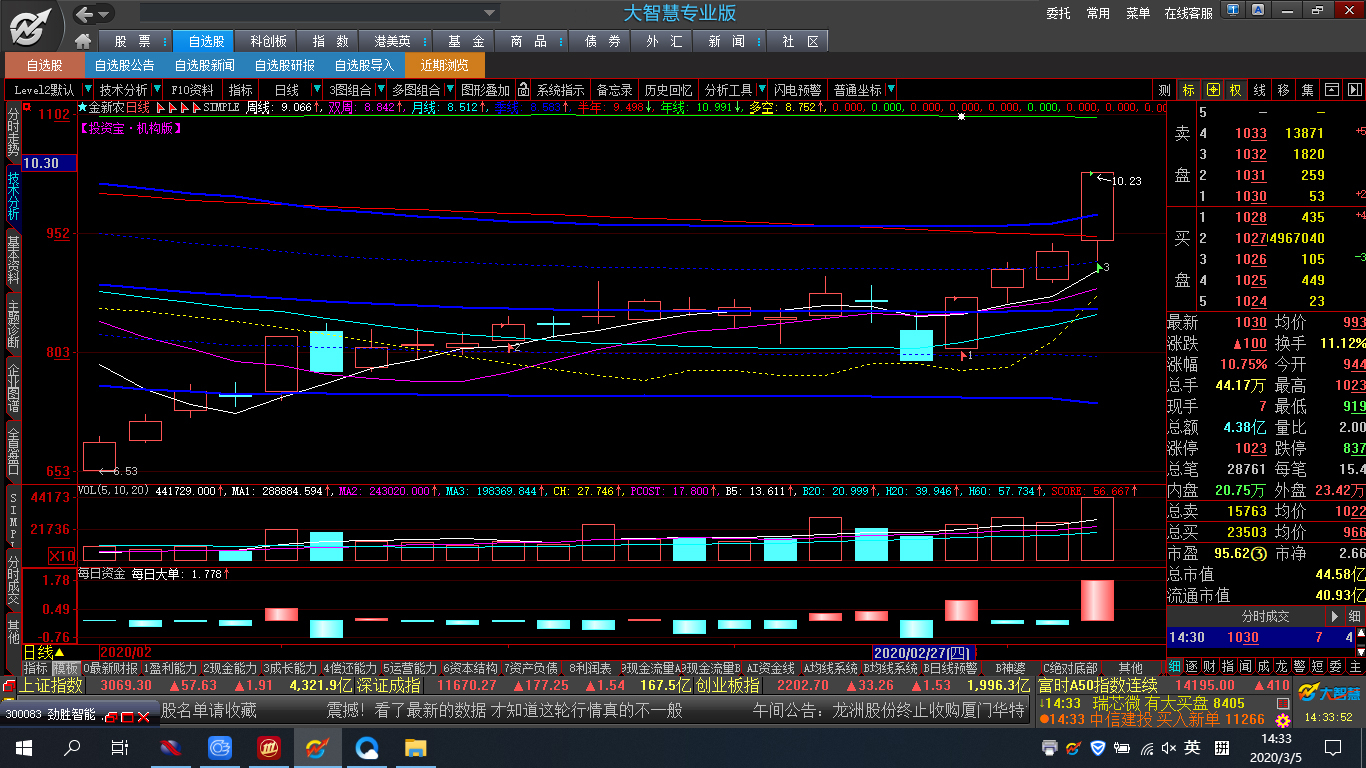This screenshot has height=768, width=1366.
Task: Toggle the 移 move button
Action: pyautogui.click(x=1284, y=90)
